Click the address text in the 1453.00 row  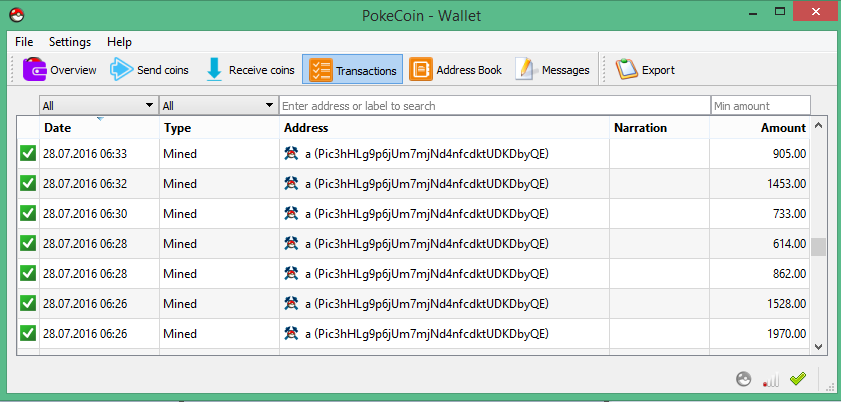click(x=427, y=184)
